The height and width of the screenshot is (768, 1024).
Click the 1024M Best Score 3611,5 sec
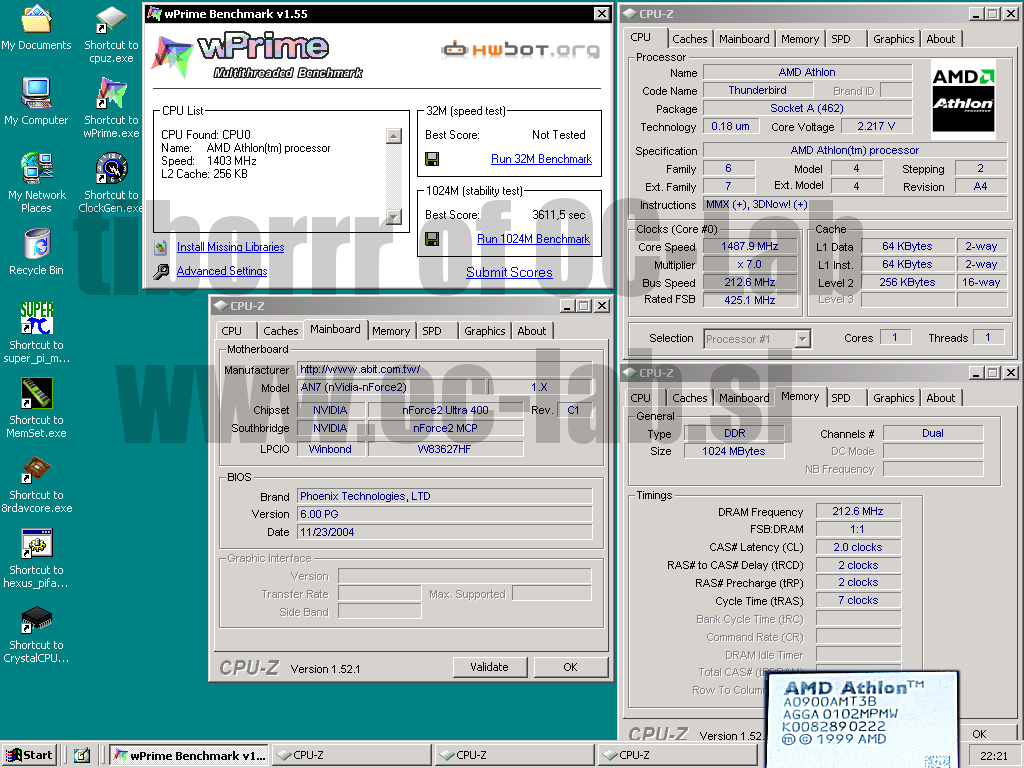(x=558, y=215)
